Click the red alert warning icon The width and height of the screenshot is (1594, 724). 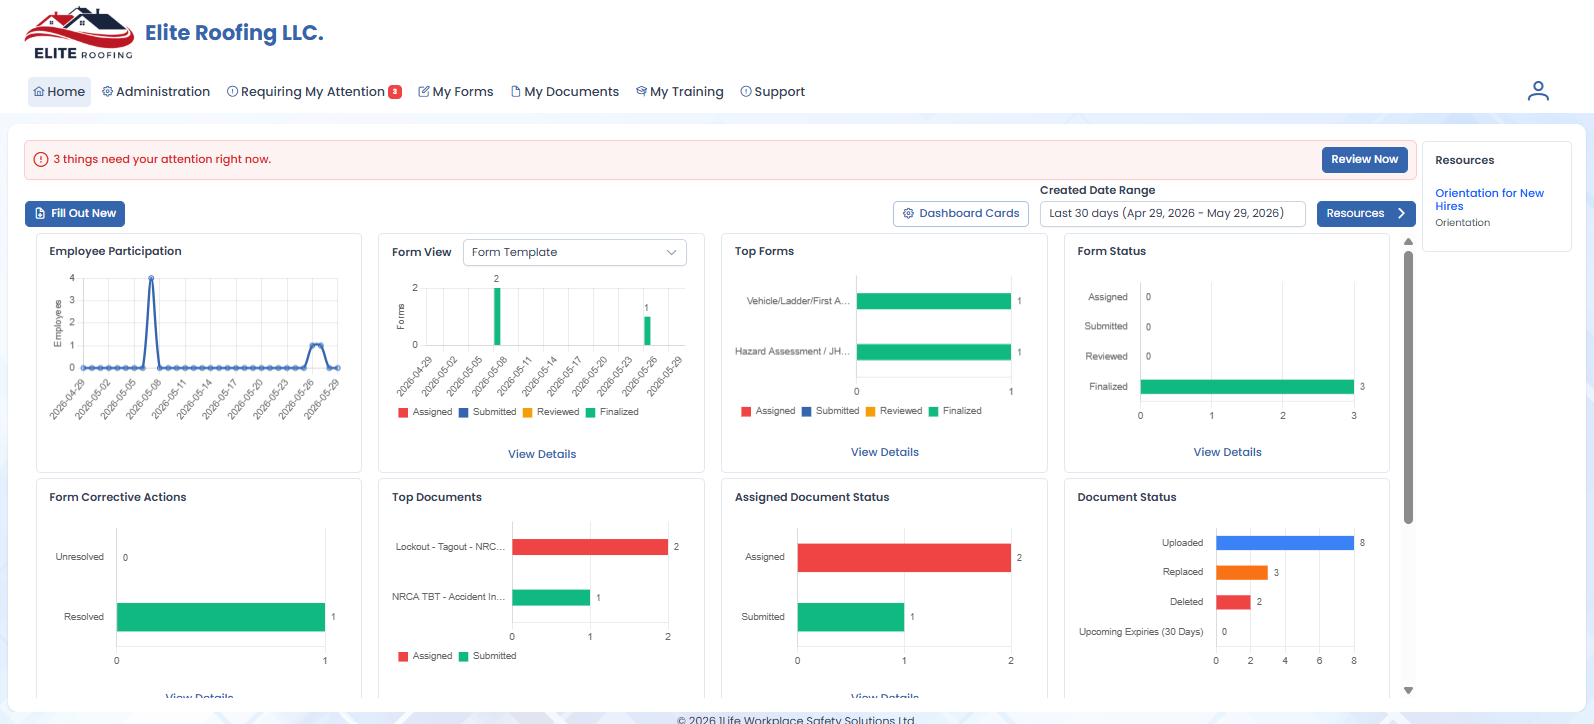41,159
